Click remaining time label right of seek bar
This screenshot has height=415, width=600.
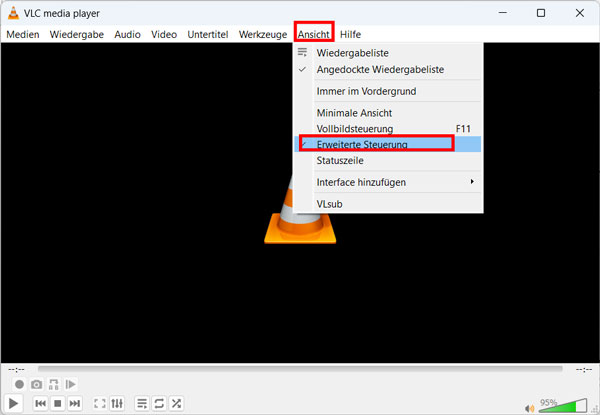(x=584, y=369)
